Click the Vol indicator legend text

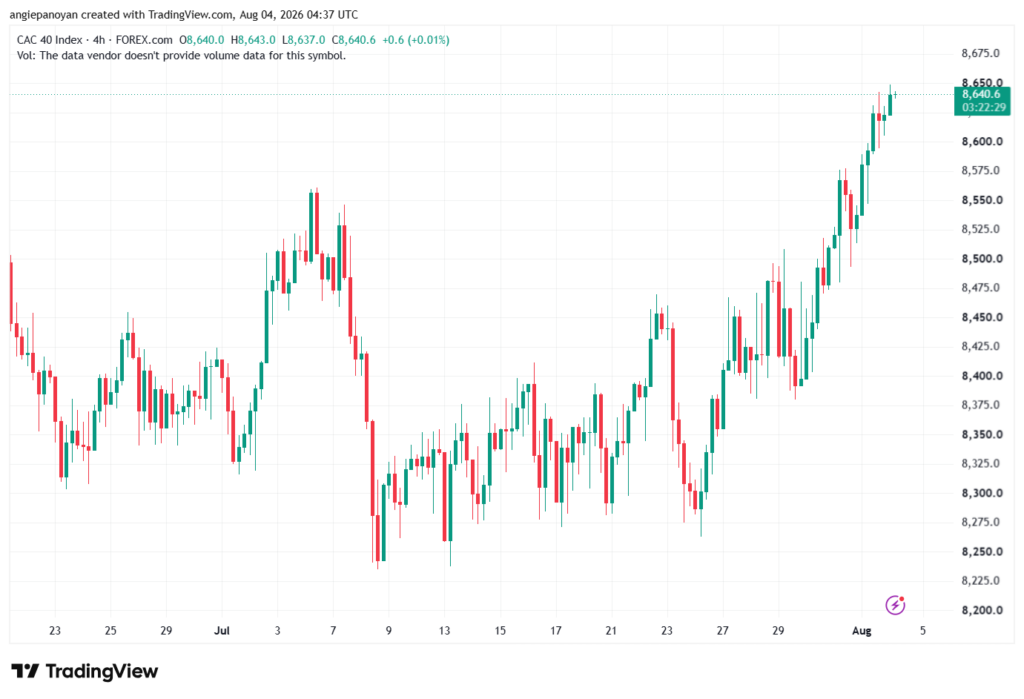[181, 56]
